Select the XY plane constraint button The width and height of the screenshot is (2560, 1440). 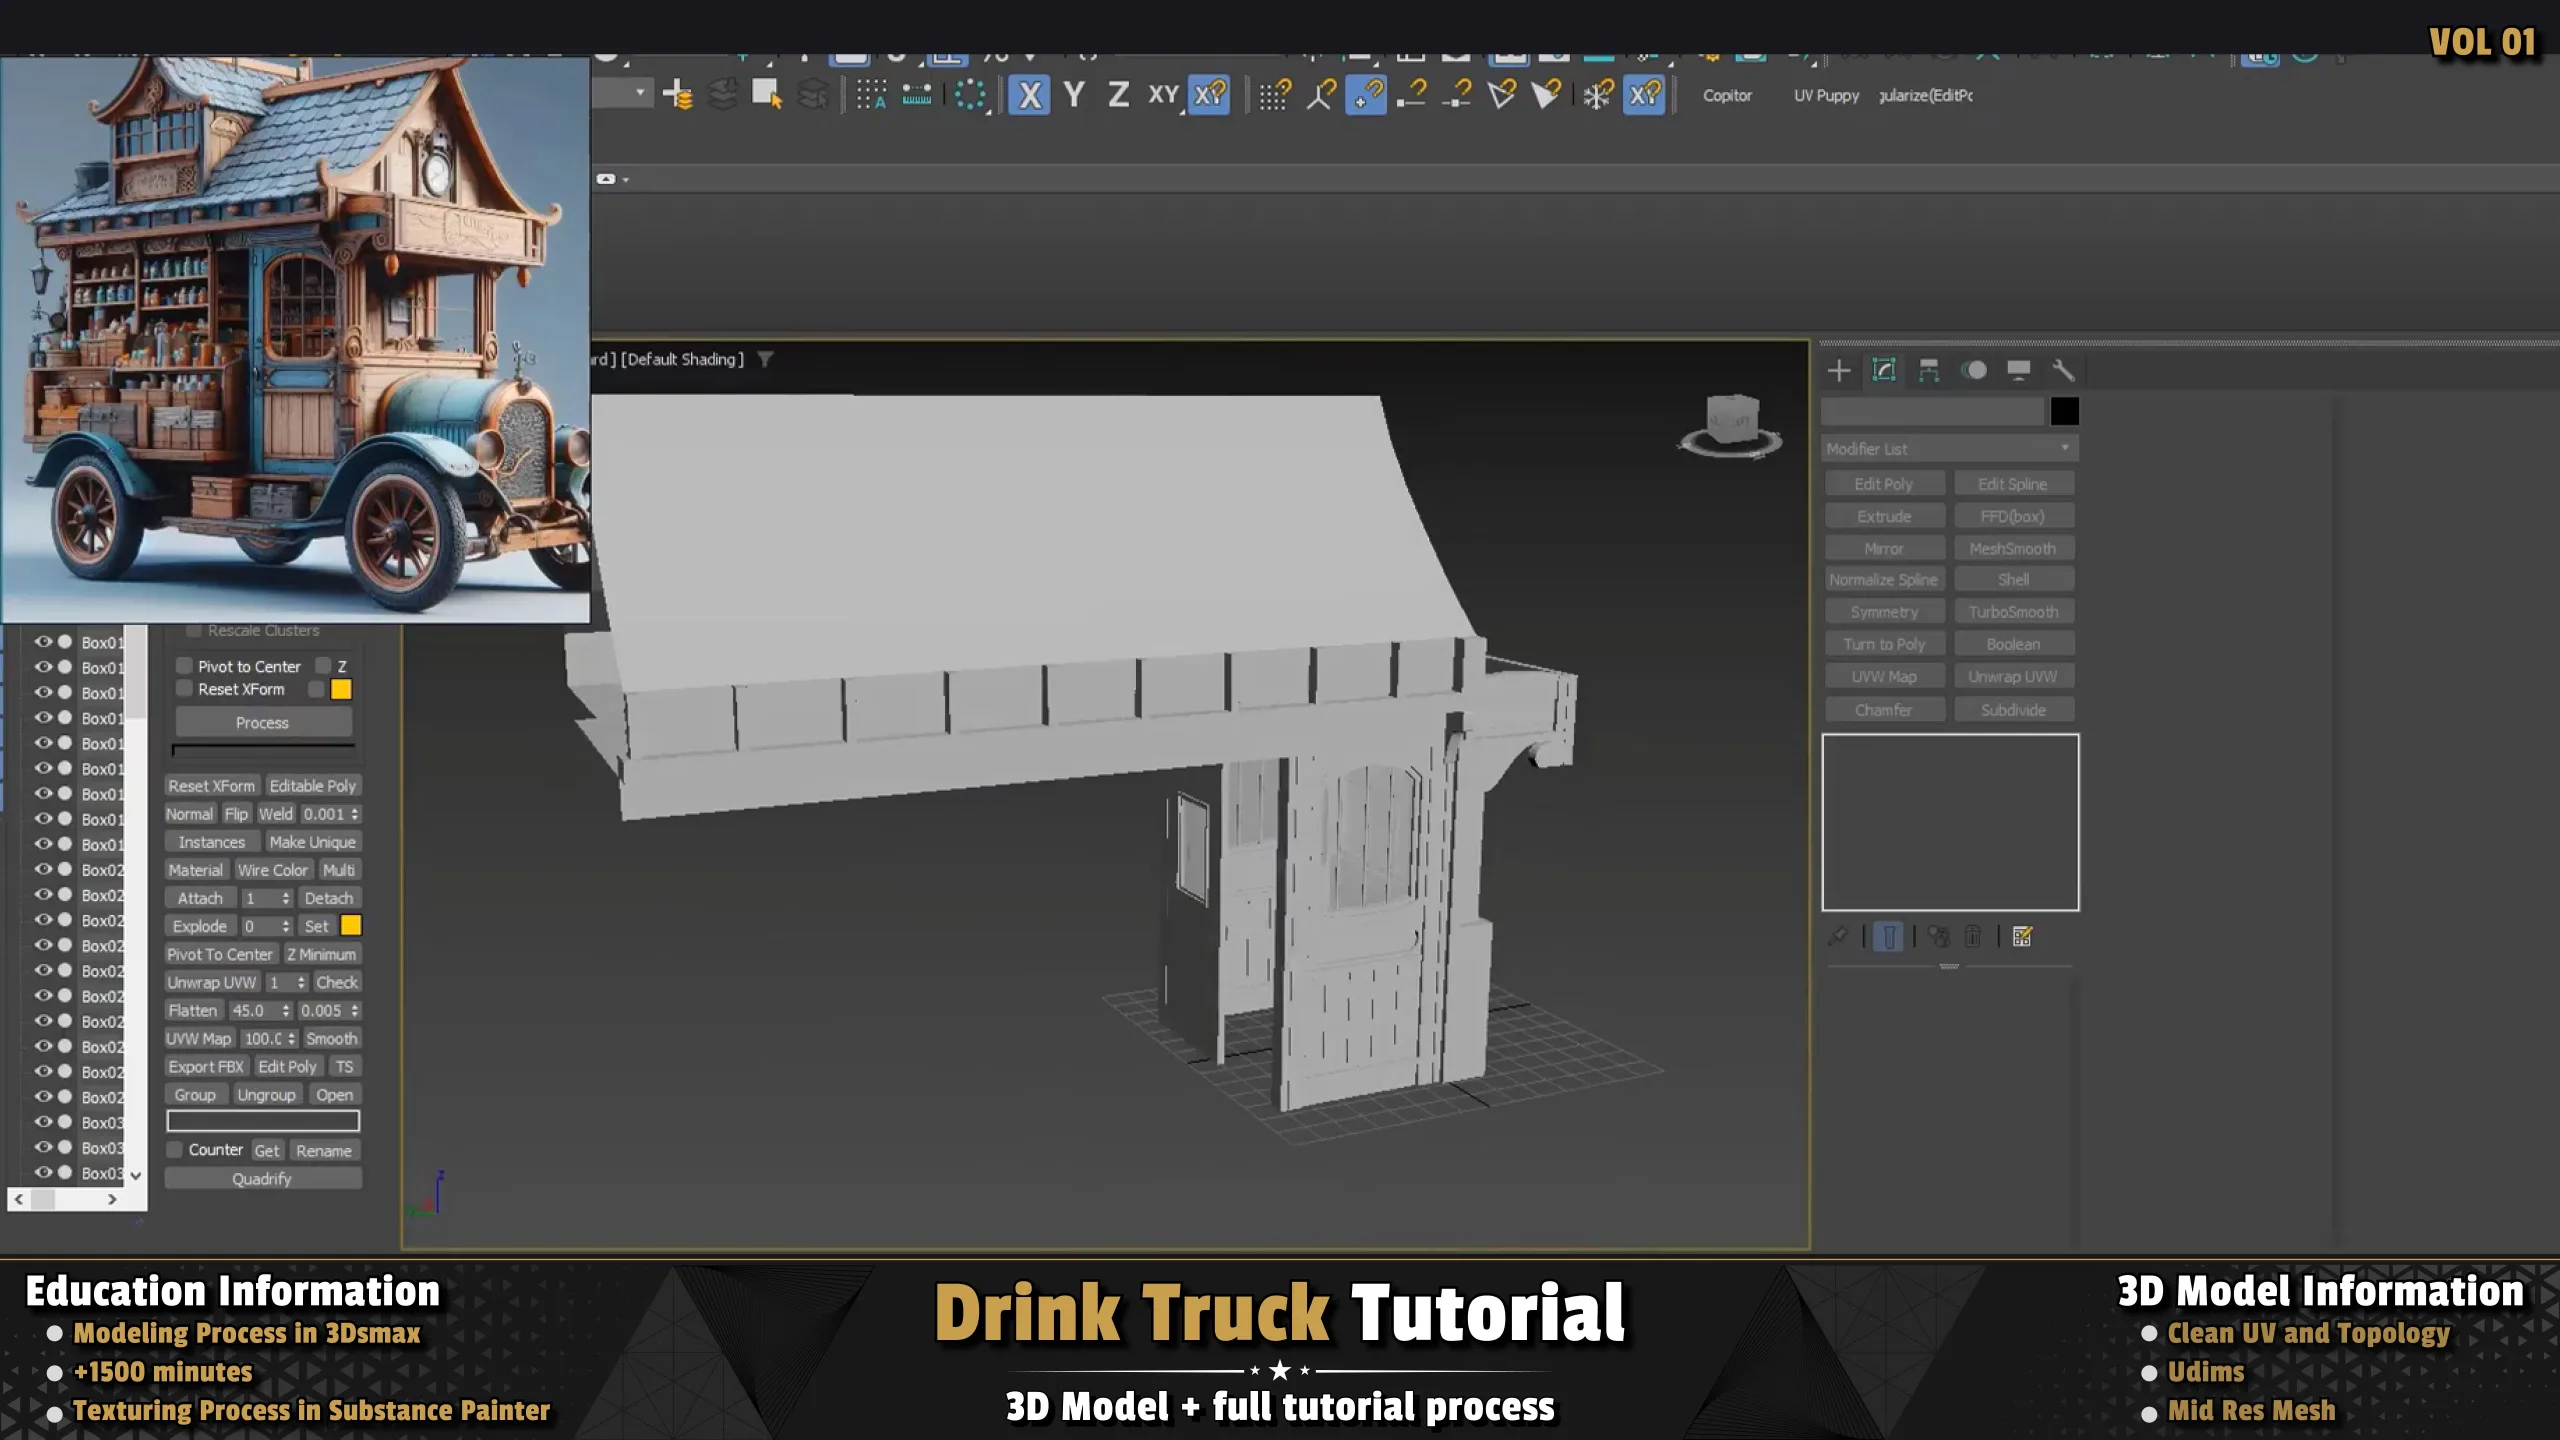(x=1162, y=96)
